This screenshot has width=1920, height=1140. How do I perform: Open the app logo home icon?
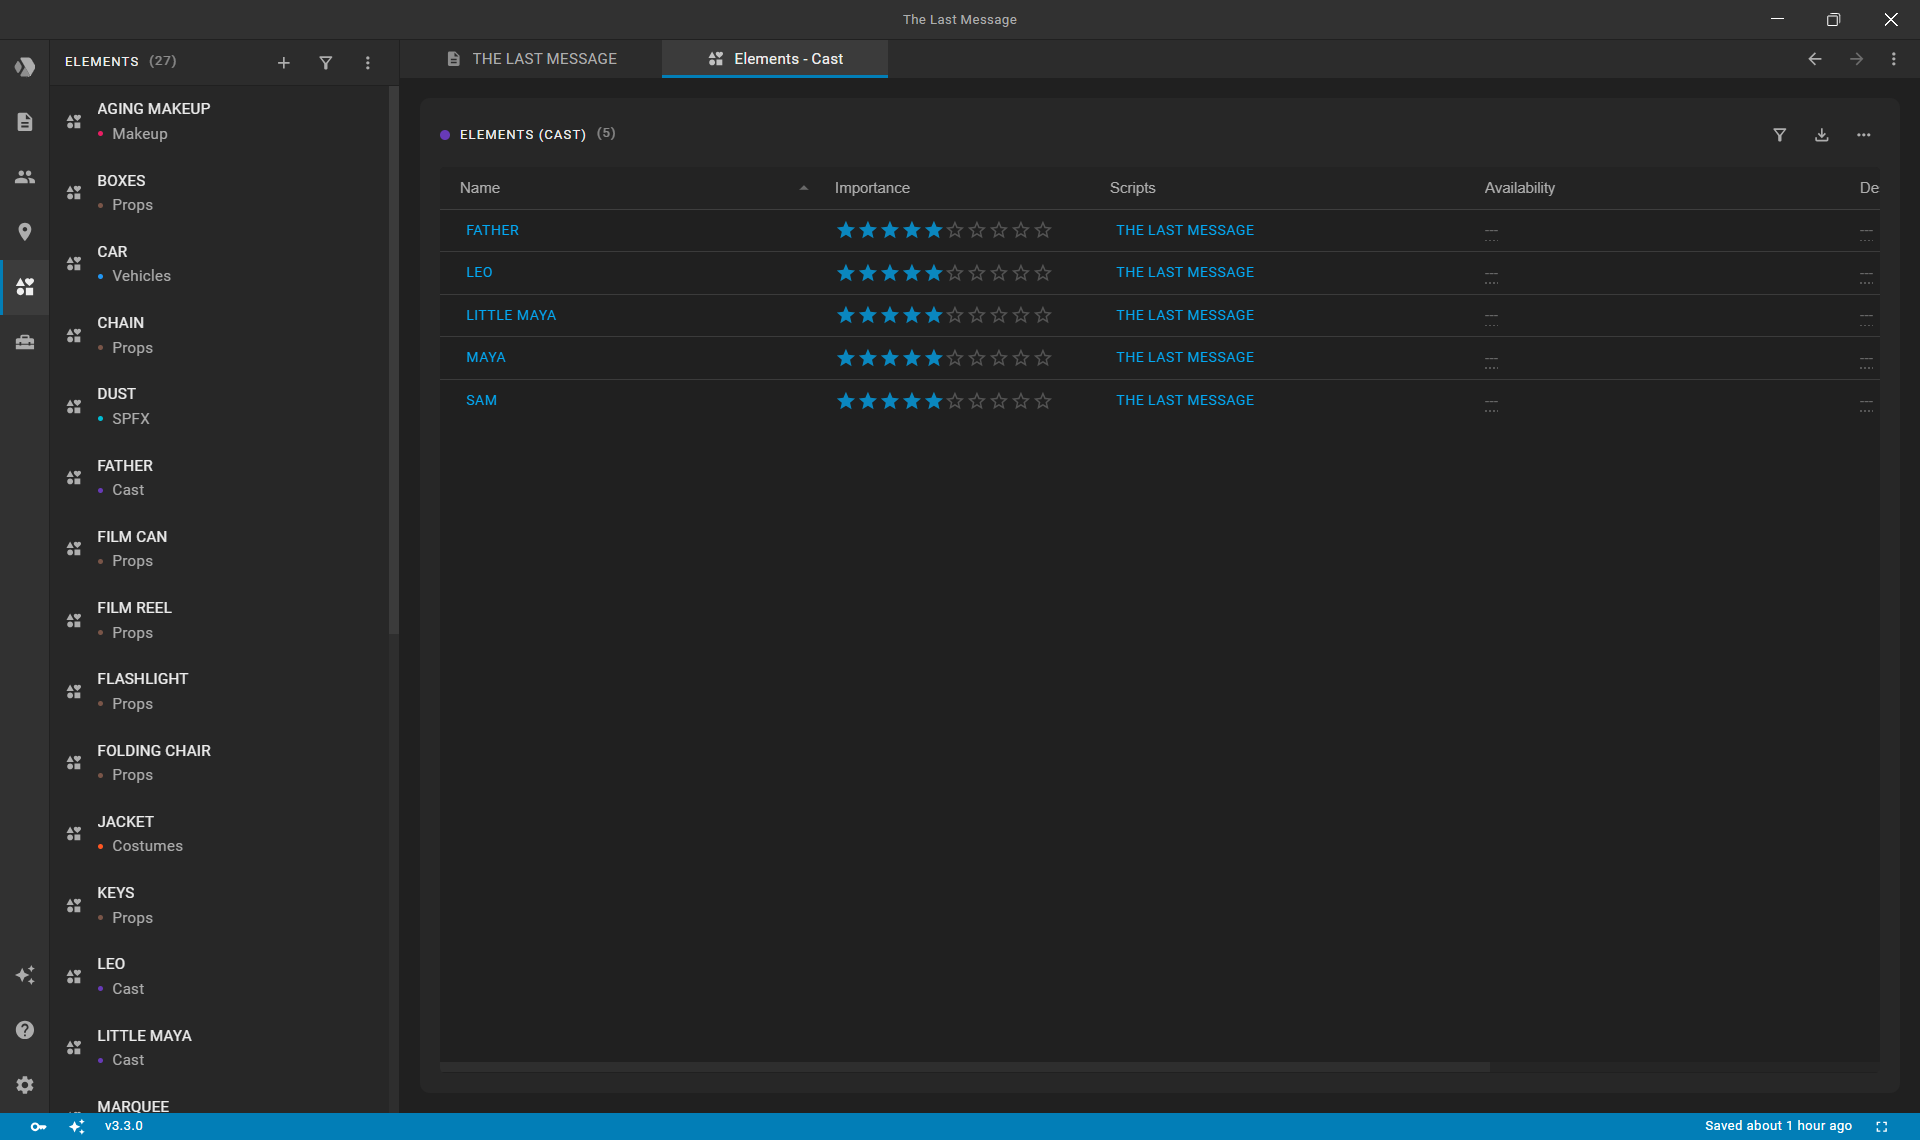click(x=25, y=67)
